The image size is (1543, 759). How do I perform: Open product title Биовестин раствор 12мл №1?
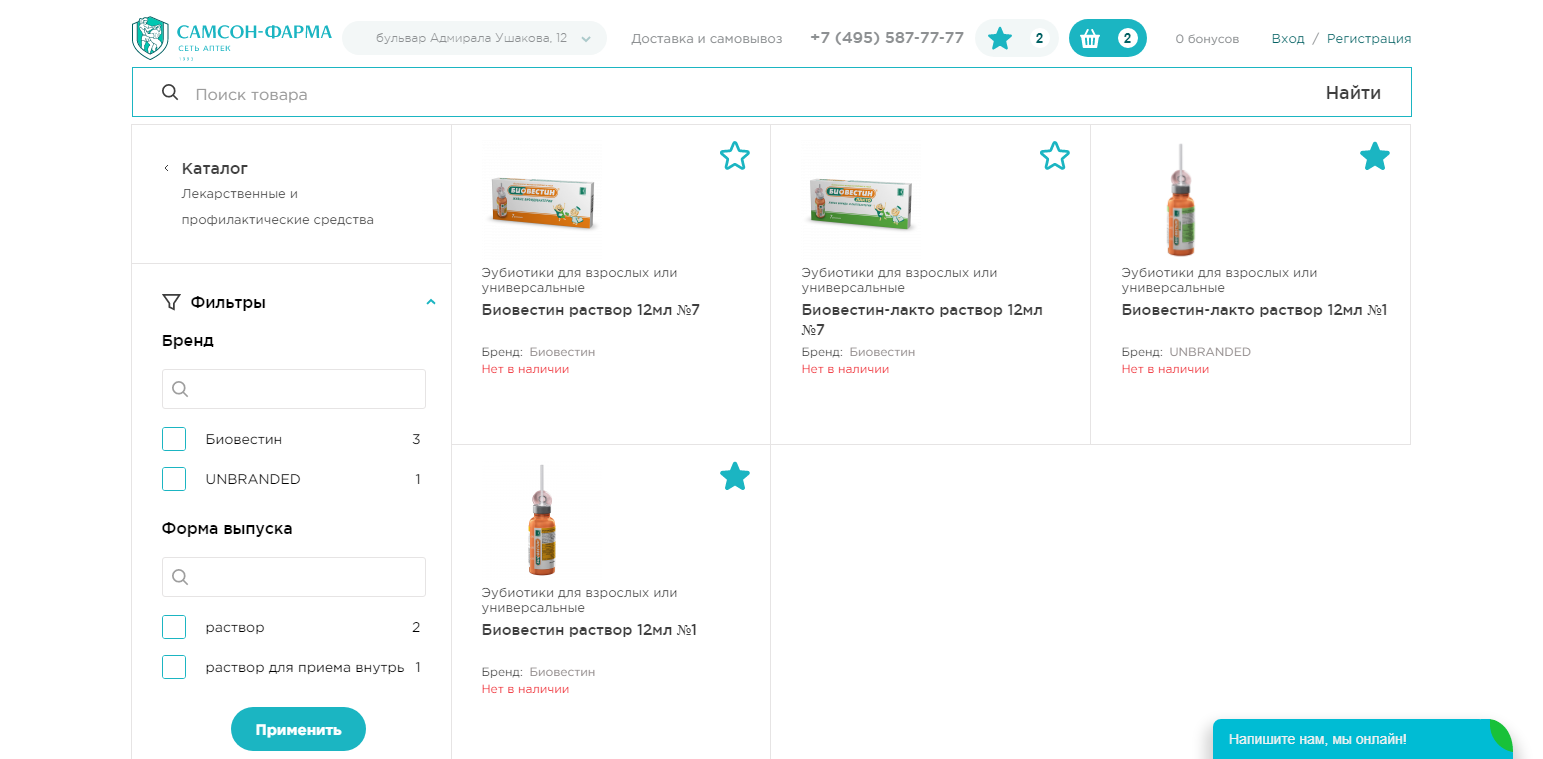(x=589, y=630)
